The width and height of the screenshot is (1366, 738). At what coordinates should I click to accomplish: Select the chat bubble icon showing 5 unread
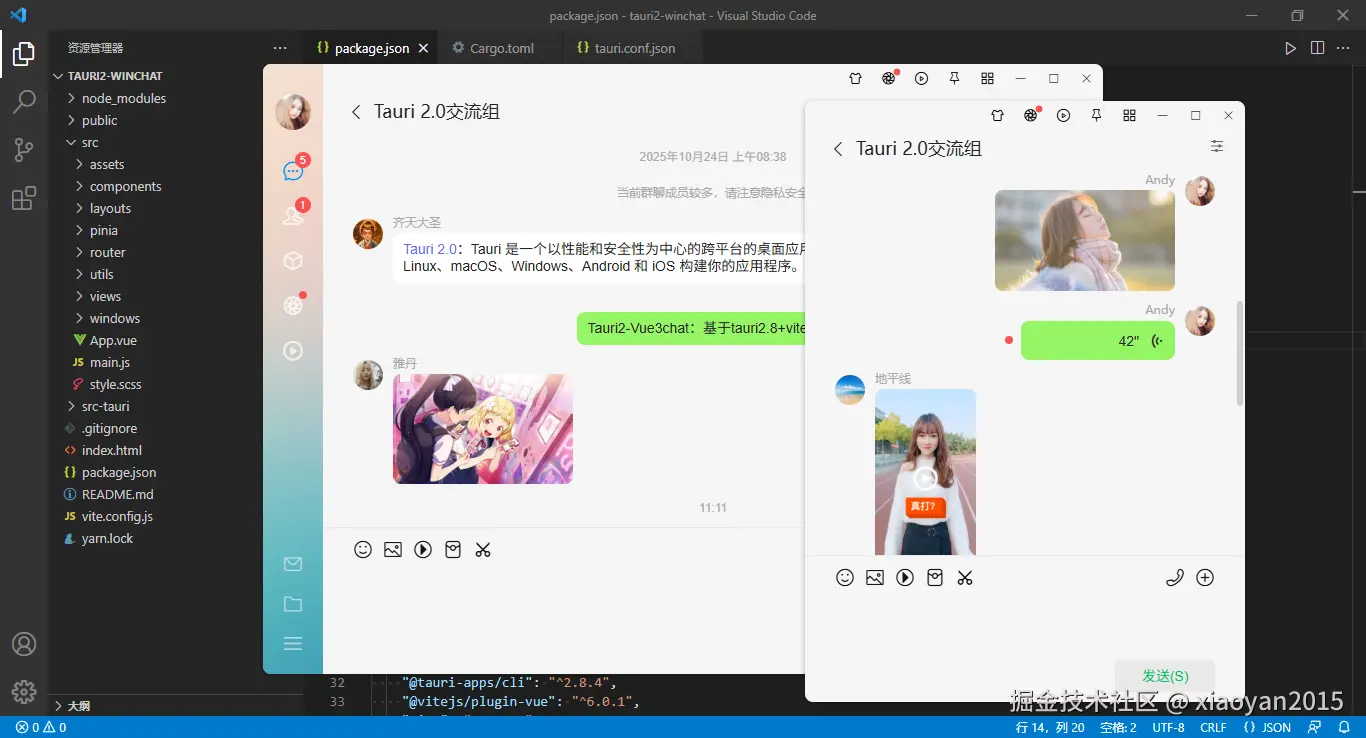pyautogui.click(x=292, y=170)
